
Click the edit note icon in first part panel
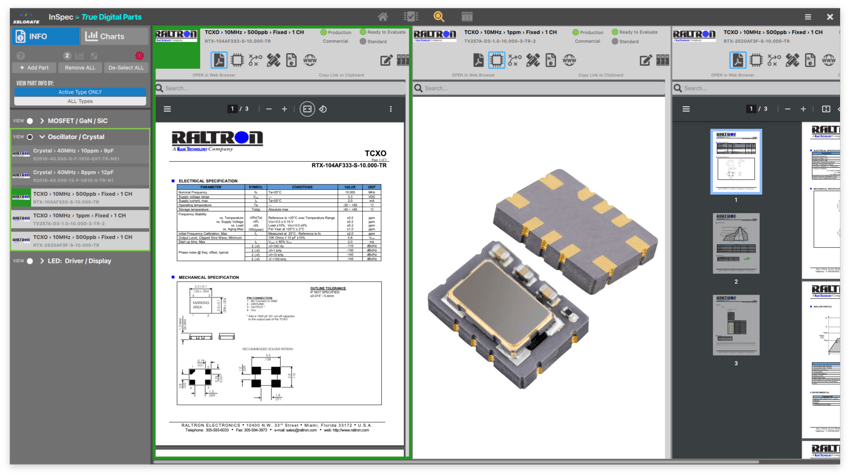pos(386,60)
